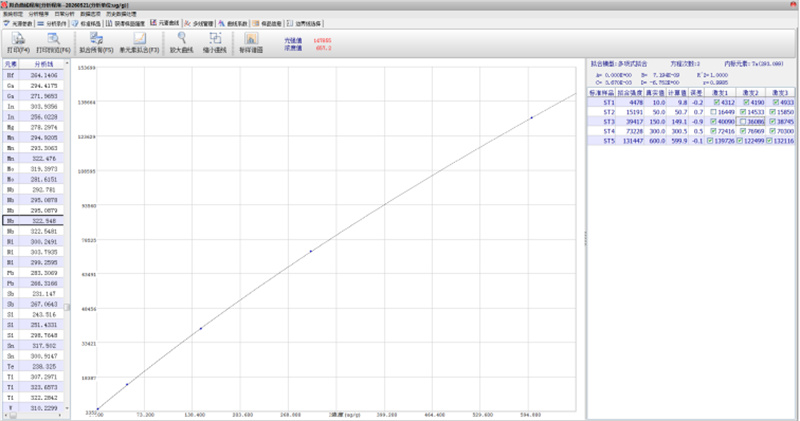Click the curve data point near 594.000
Screen dimensions: 800x421
531,118
